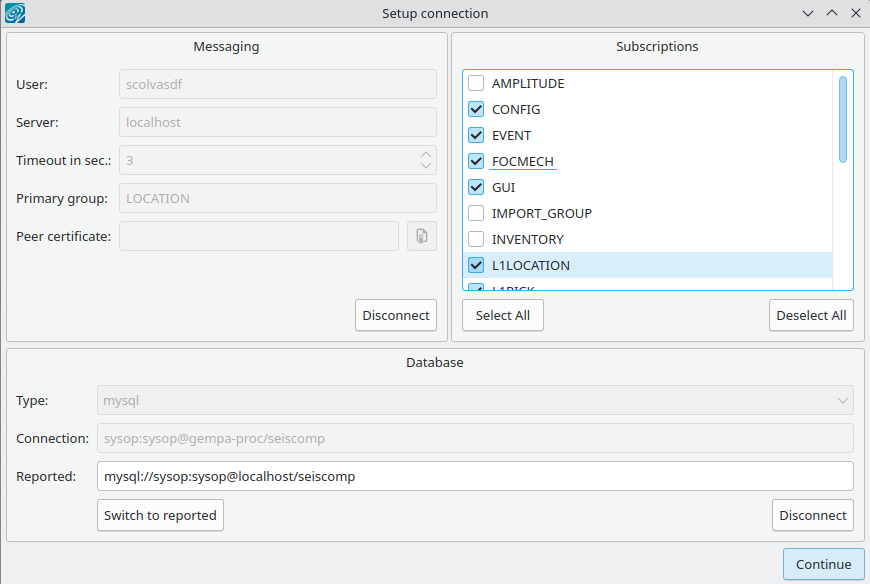The image size is (870, 584).
Task: Click the application icon in title bar
Action: (15, 14)
